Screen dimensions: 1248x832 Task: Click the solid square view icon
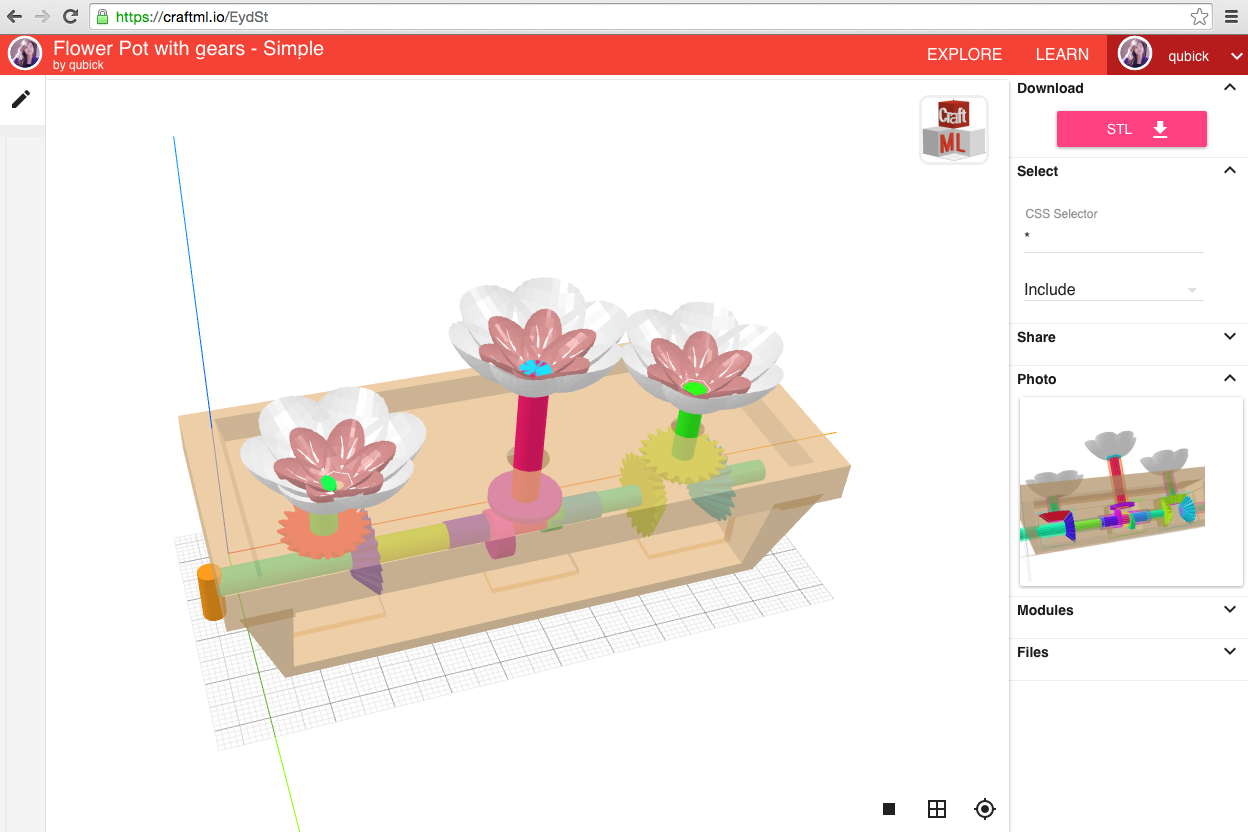click(889, 809)
